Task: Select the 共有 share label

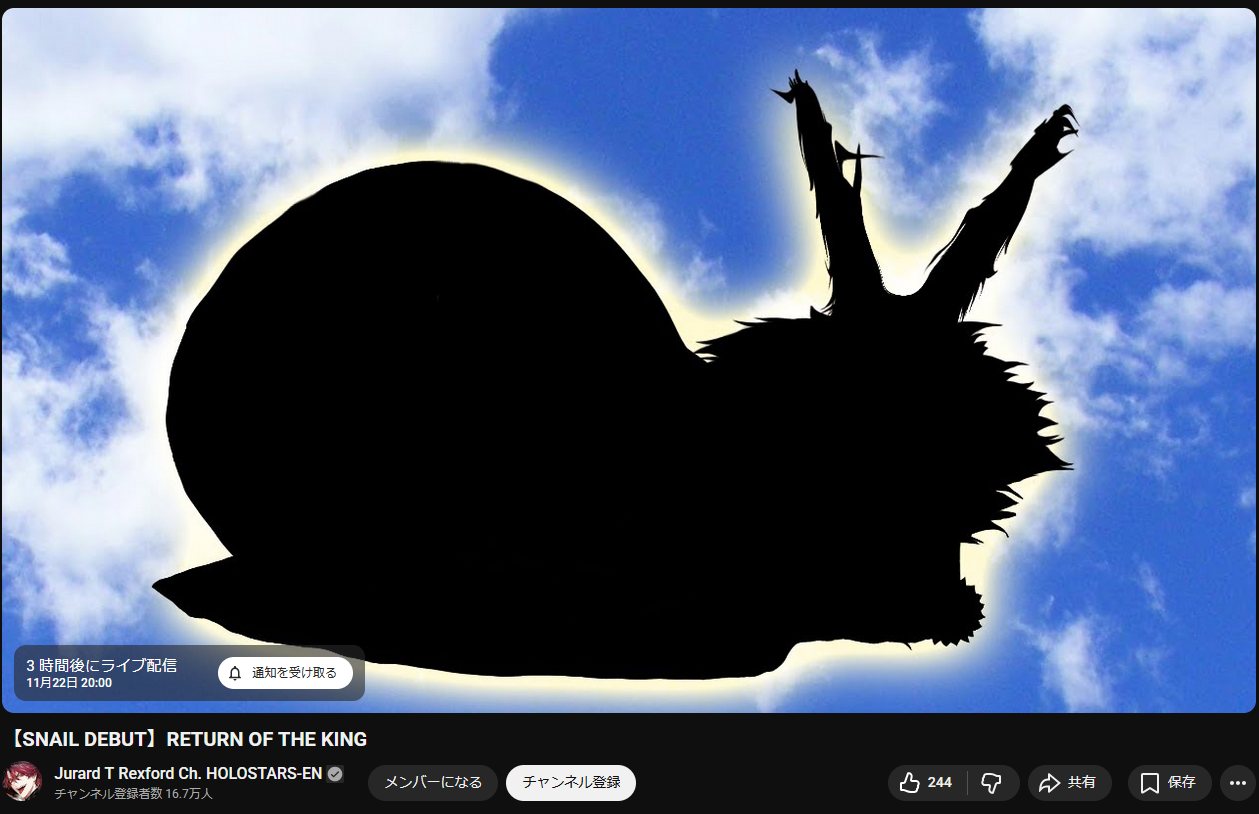Action: click(x=1081, y=782)
